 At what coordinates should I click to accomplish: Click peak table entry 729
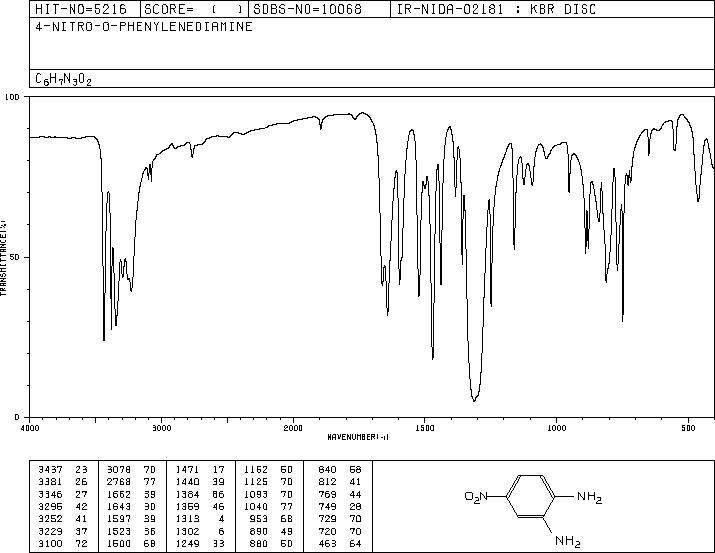click(x=327, y=519)
